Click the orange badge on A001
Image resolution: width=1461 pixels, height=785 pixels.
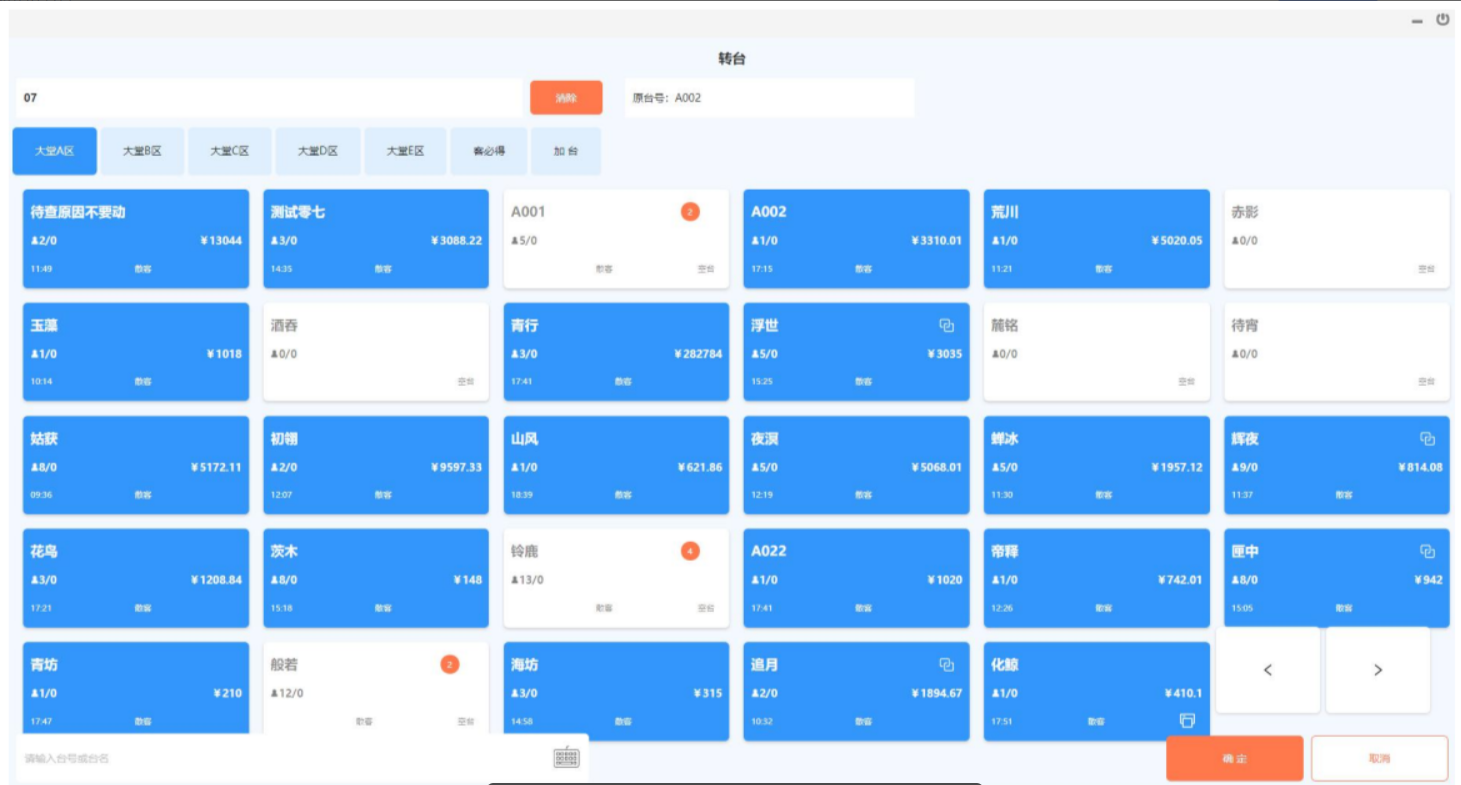(x=690, y=212)
